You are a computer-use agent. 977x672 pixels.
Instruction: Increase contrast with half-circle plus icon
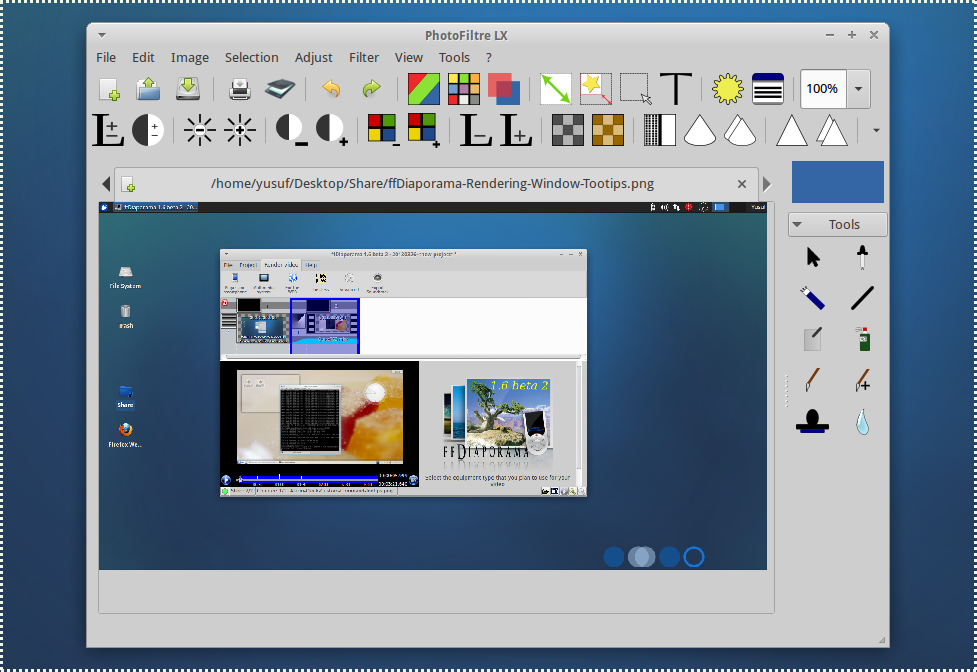tap(331, 130)
